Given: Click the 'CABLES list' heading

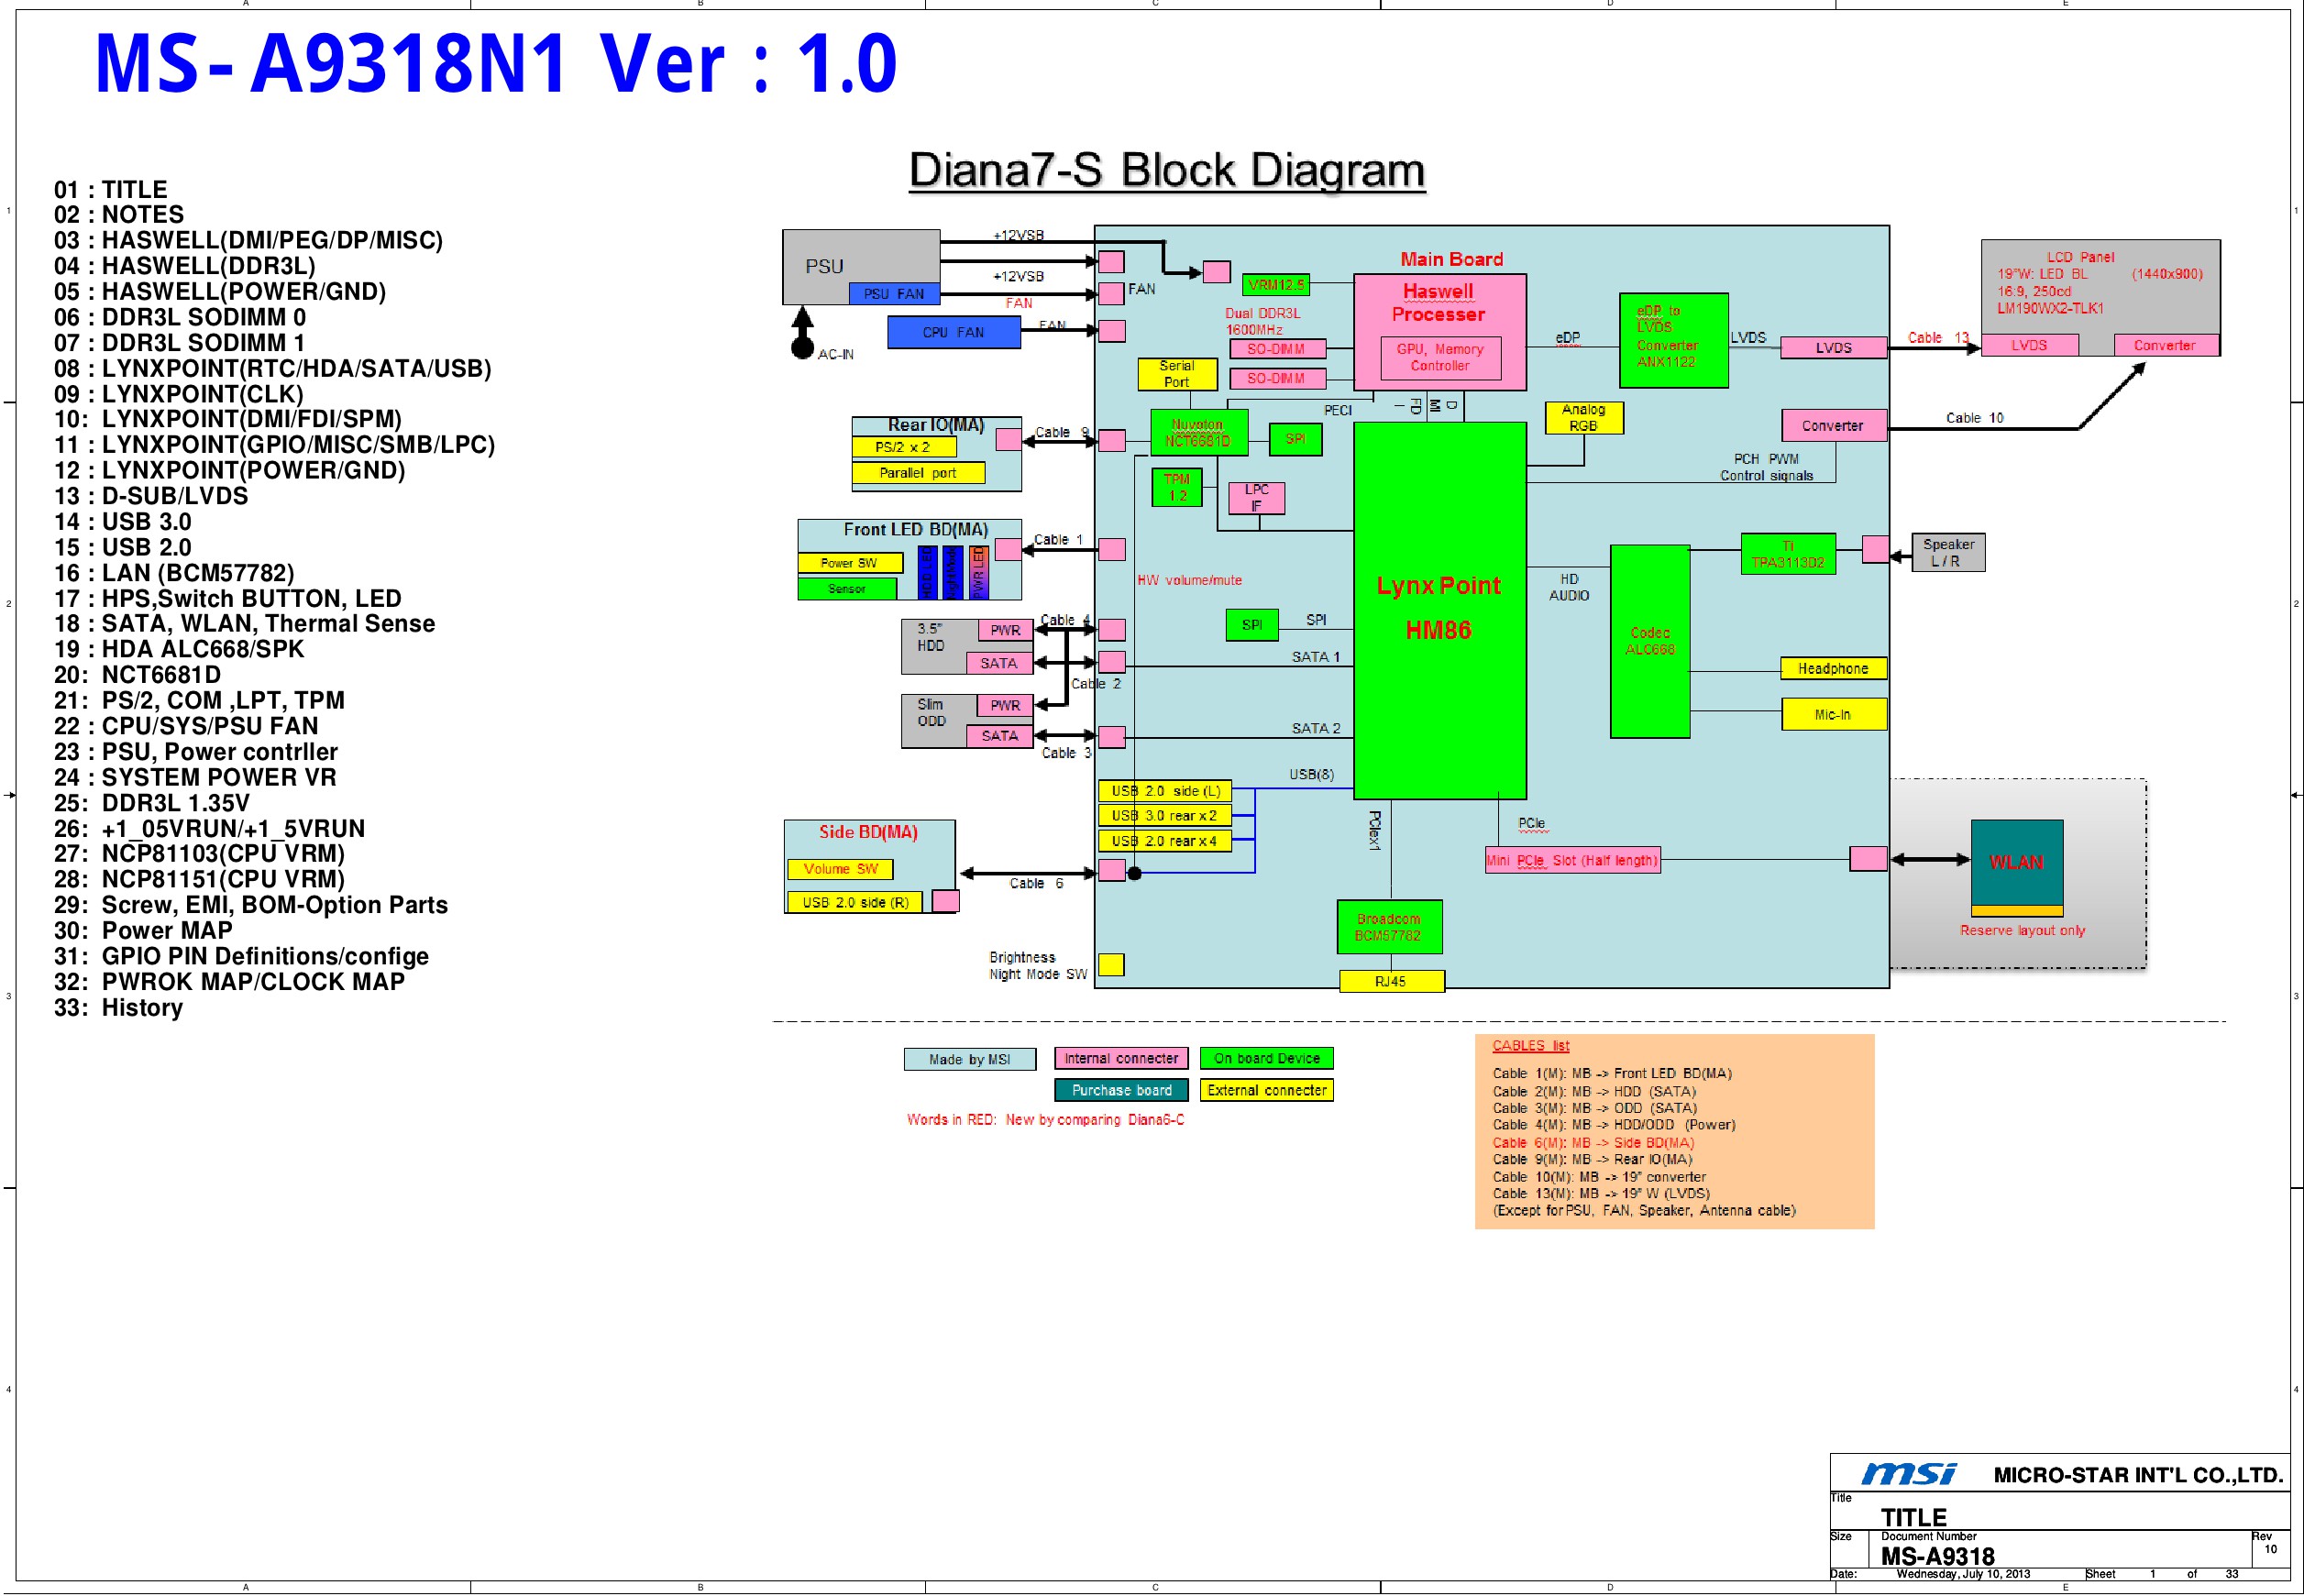Looking at the screenshot, I should pos(1531,1046).
